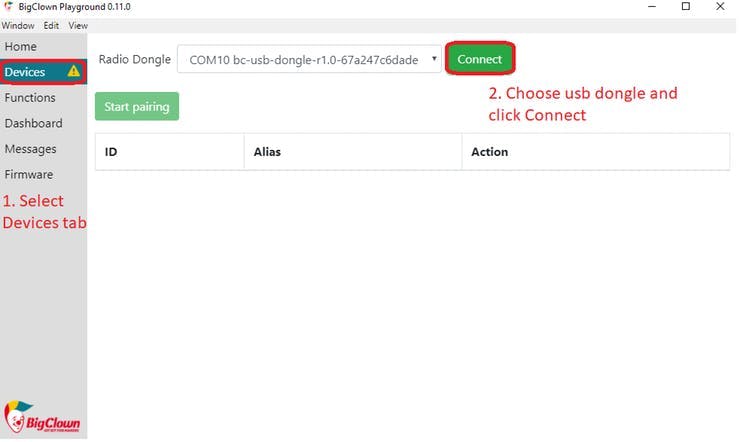This screenshot has height=442, width=740.
Task: Open the Radio Dongle COM port dropdown
Action: pos(310,60)
